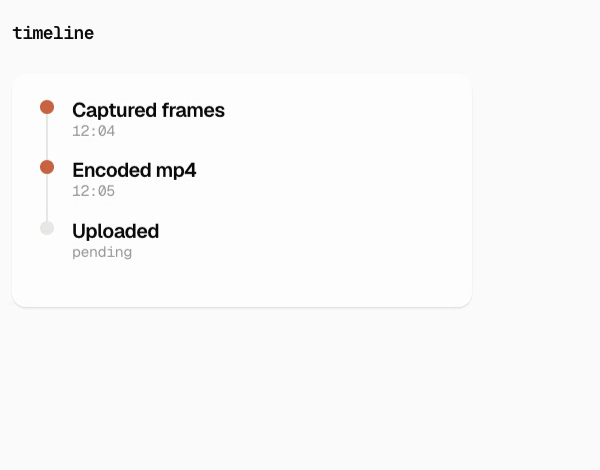
Task: Click the word Captured in first step
Action: (114, 111)
